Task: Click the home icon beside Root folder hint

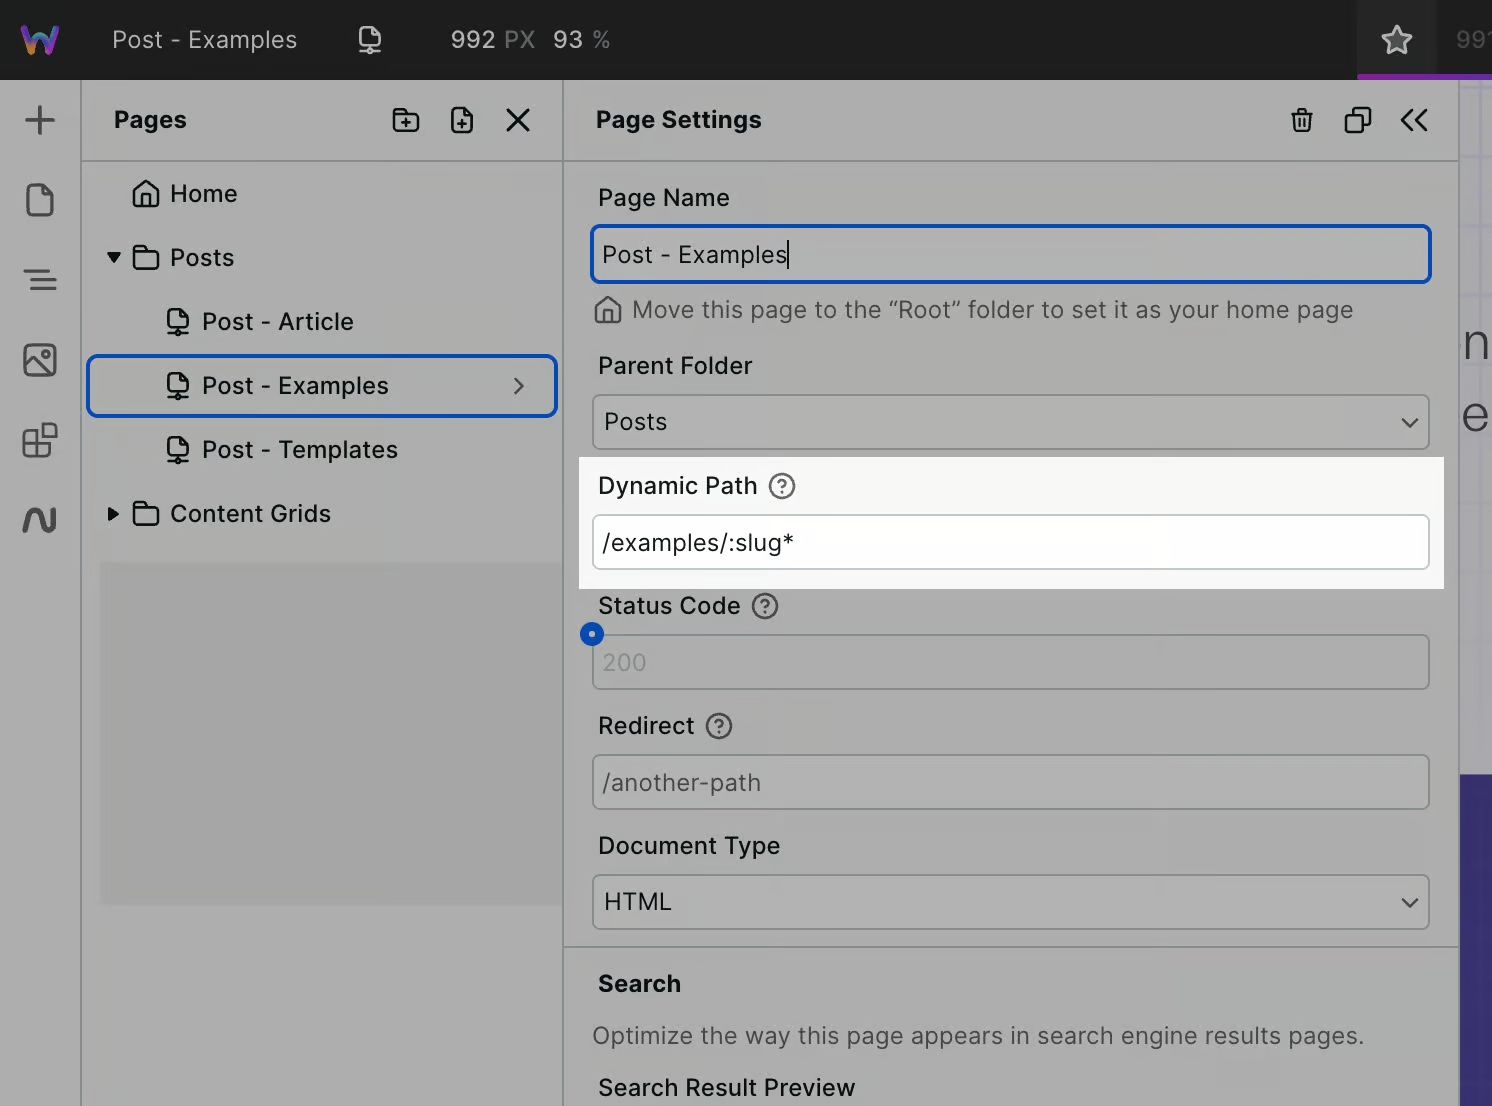Action: [608, 310]
